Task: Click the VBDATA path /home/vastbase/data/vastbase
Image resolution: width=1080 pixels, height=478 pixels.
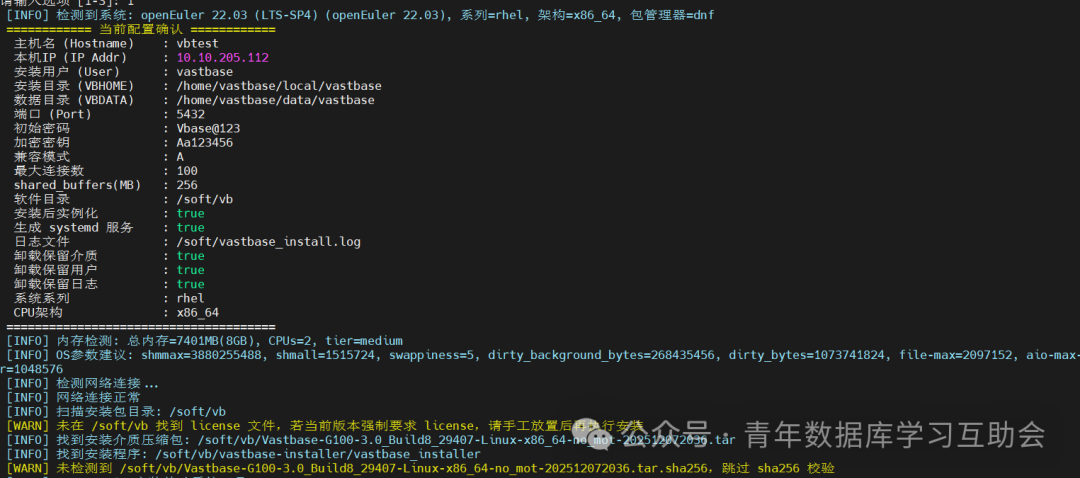Action: coord(276,100)
